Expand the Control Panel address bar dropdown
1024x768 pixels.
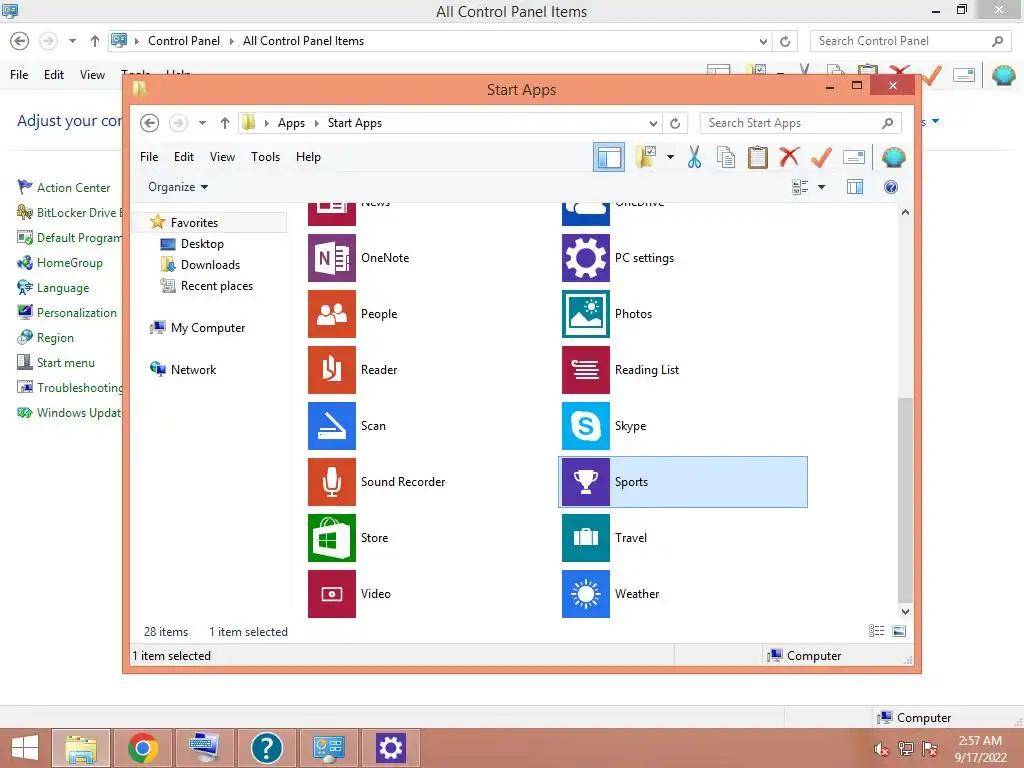(763, 41)
